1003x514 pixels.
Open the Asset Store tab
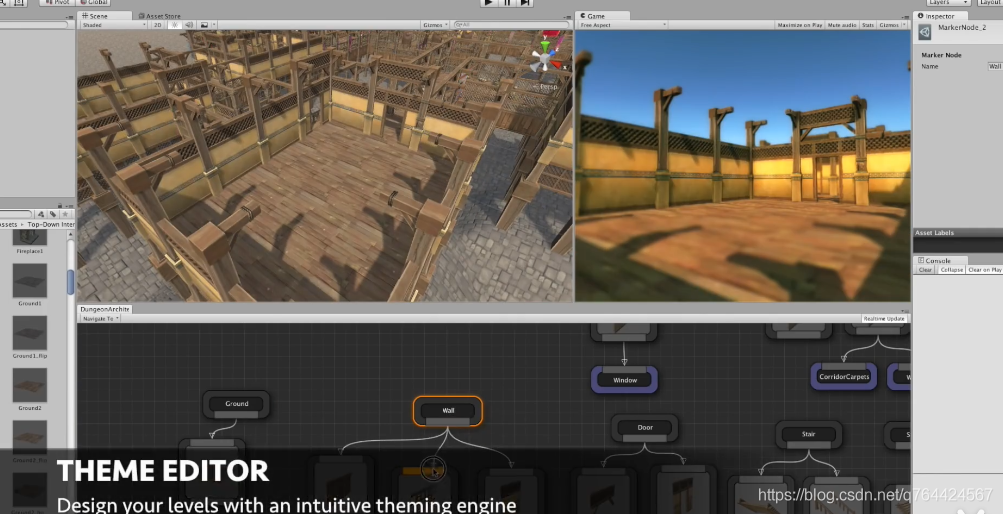click(159, 16)
